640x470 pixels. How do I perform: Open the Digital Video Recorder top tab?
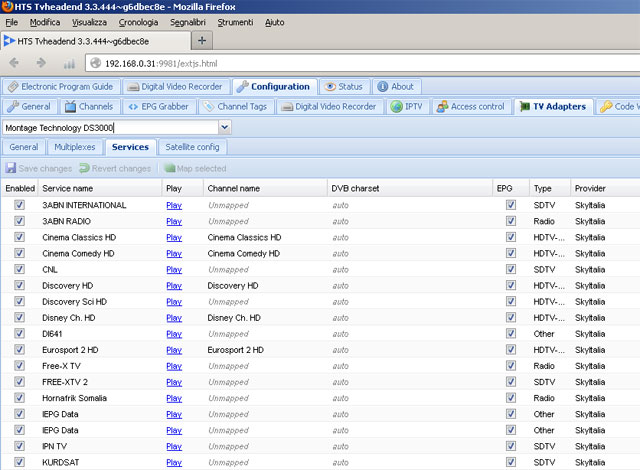[176, 86]
